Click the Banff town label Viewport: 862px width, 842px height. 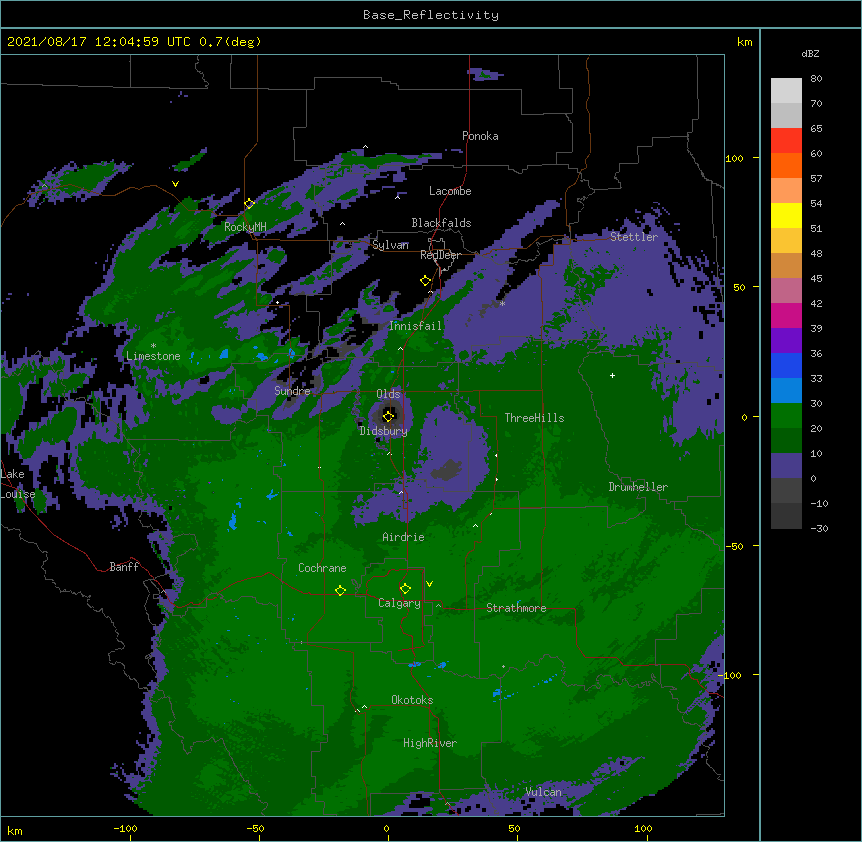124,567
